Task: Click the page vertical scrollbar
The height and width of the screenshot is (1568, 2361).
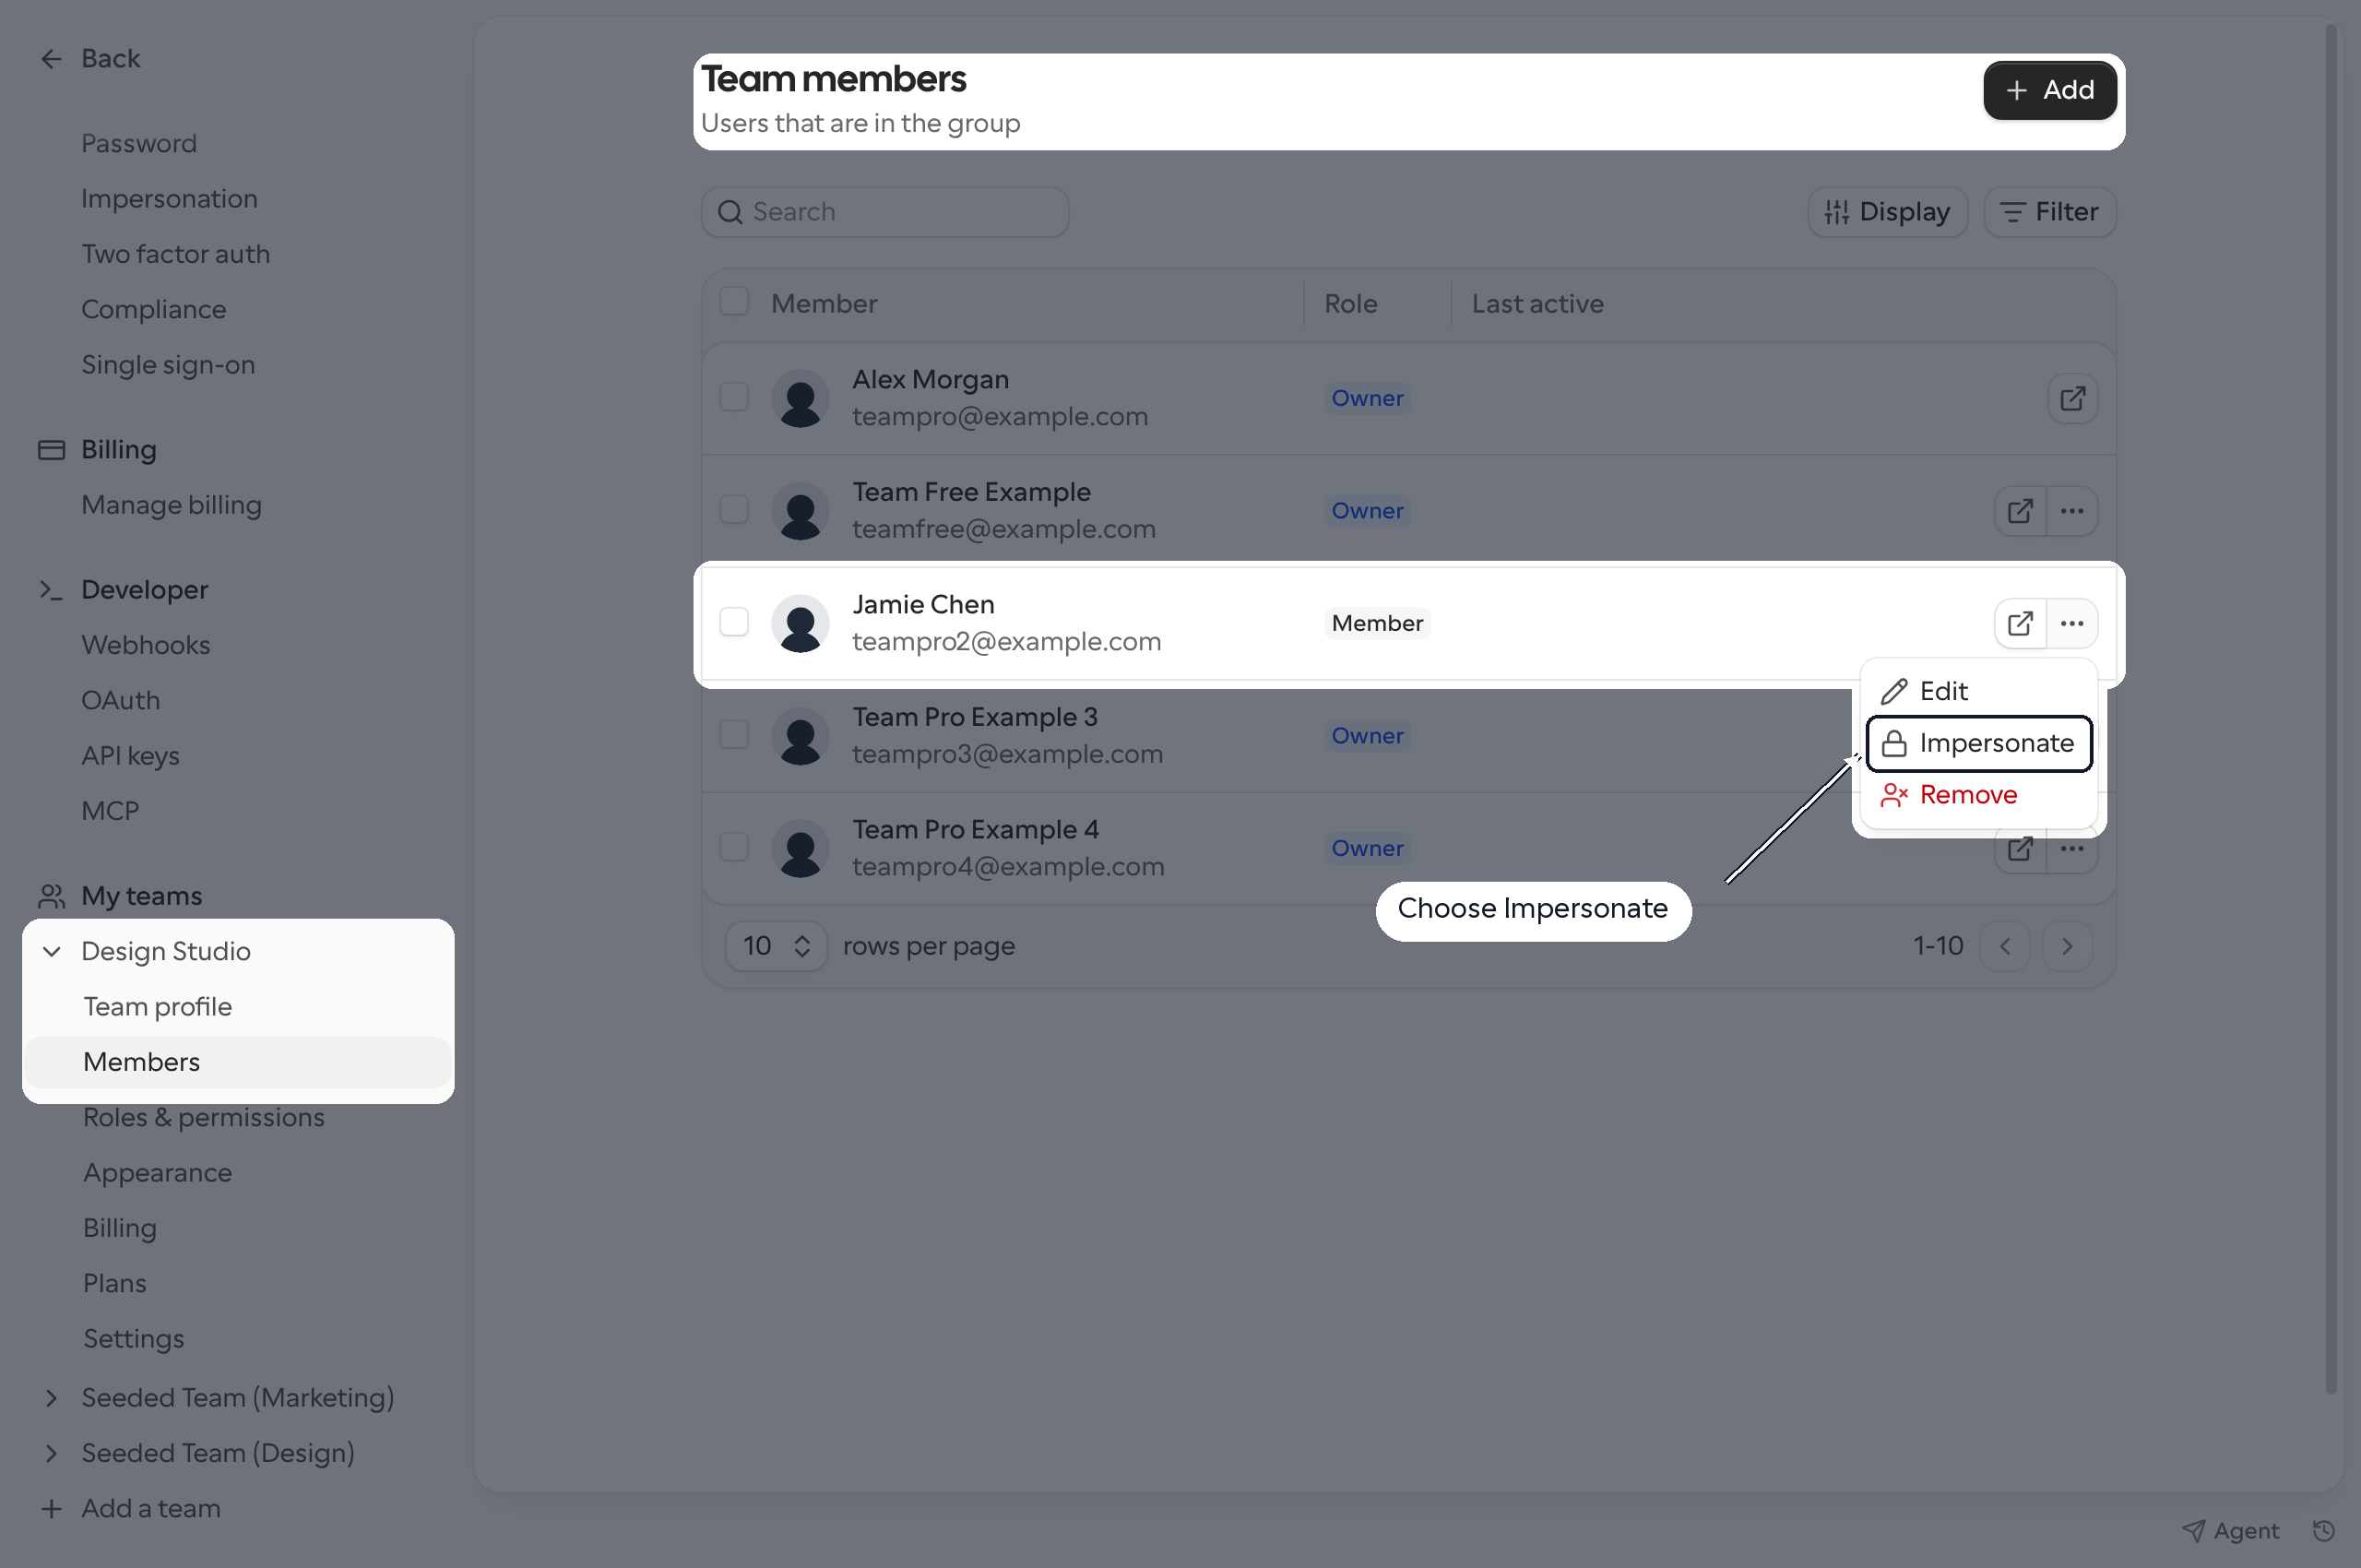Action: (2330, 709)
